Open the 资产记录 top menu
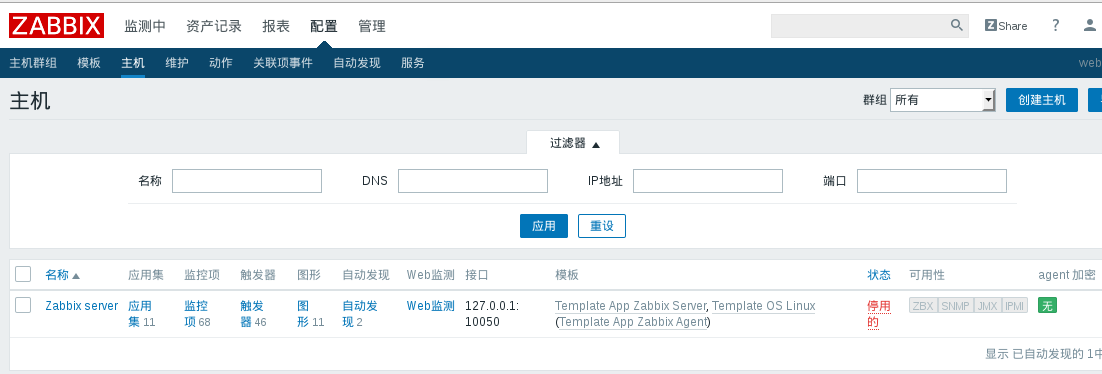The height and width of the screenshot is (374, 1102). tap(214, 27)
